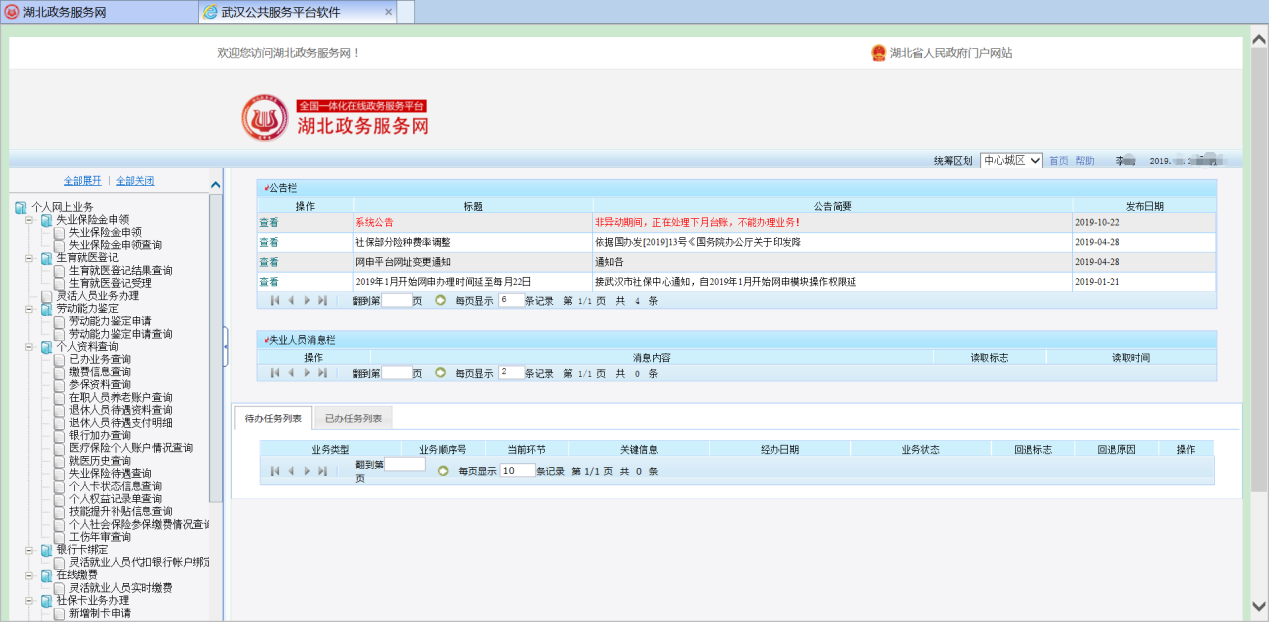1269x622 pixels.
Task: Click the 湖北政务服务网 round logo
Action: tap(264, 117)
